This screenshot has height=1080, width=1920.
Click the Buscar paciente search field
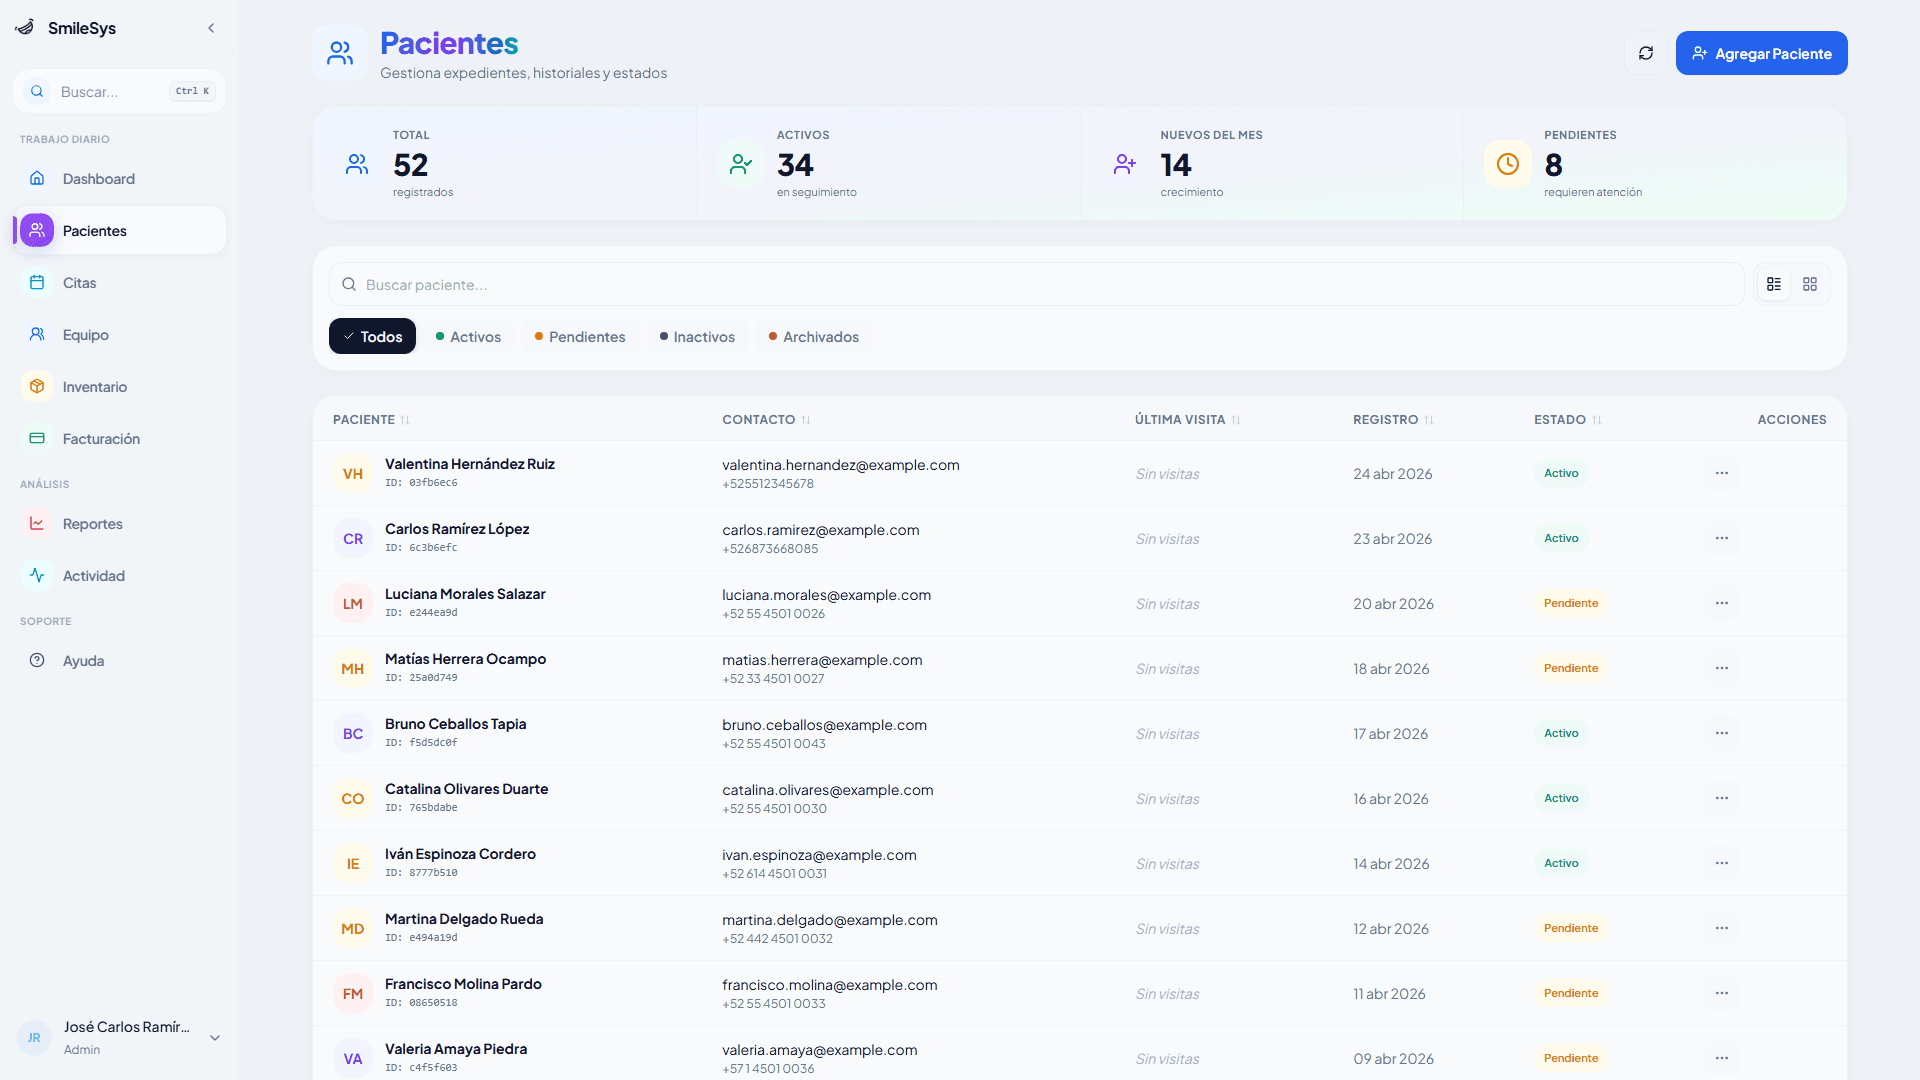(1036, 284)
